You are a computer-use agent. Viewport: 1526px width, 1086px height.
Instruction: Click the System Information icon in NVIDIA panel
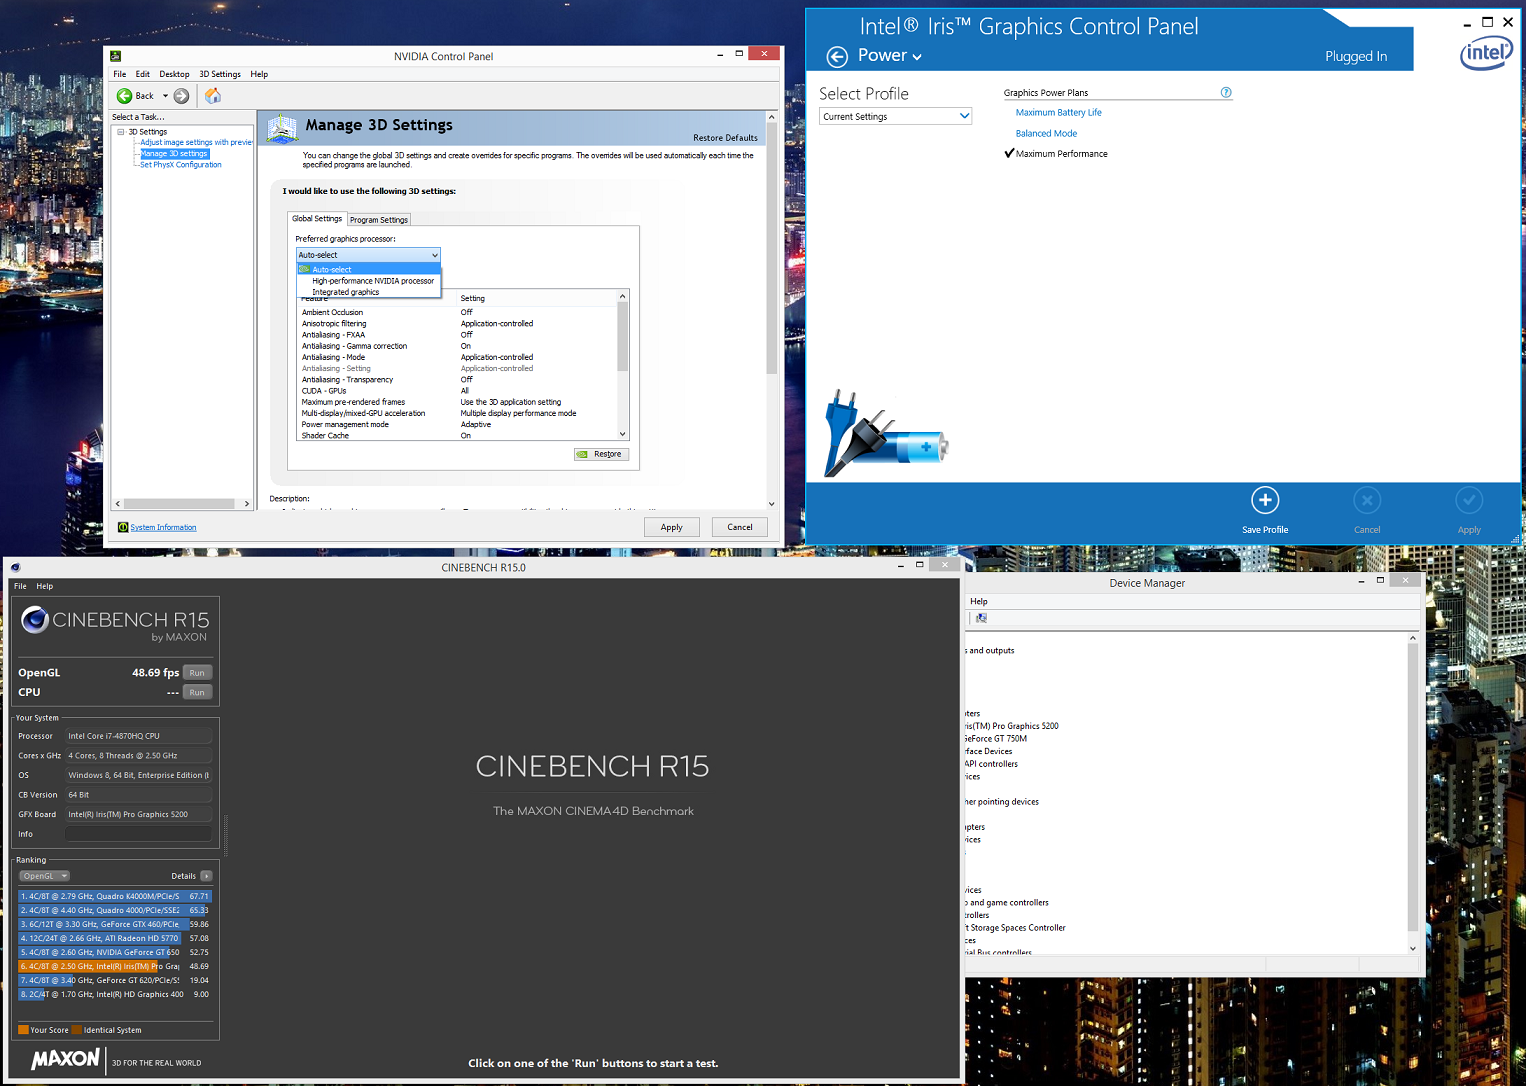point(123,527)
